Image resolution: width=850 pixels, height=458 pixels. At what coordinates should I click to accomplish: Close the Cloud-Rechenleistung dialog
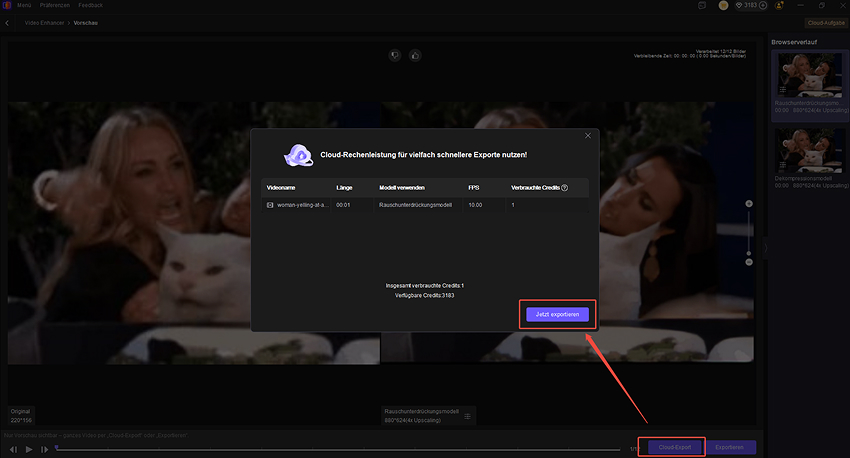588,135
